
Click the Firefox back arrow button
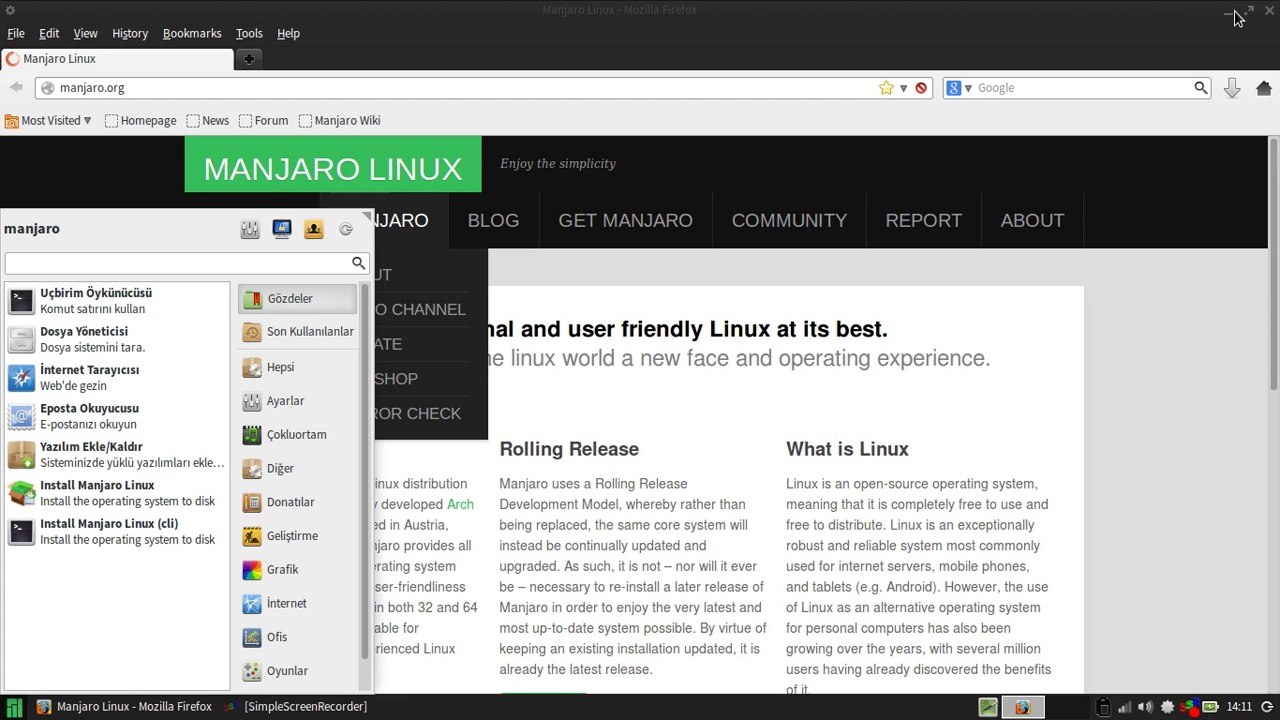tap(16, 88)
